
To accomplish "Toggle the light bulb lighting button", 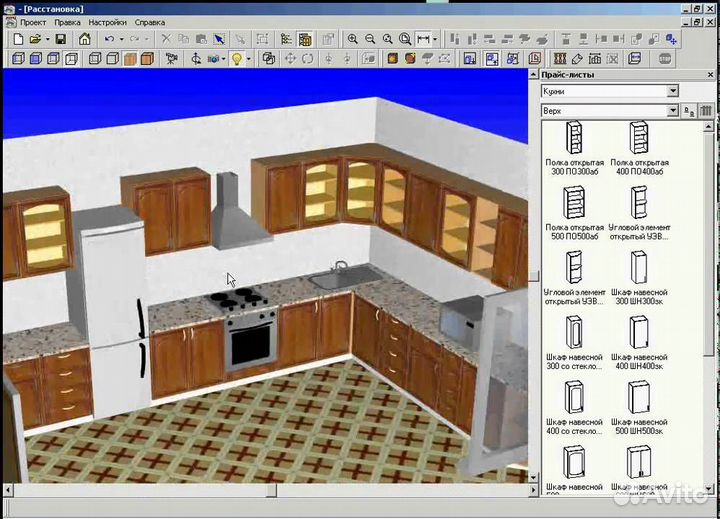I will [x=237, y=59].
